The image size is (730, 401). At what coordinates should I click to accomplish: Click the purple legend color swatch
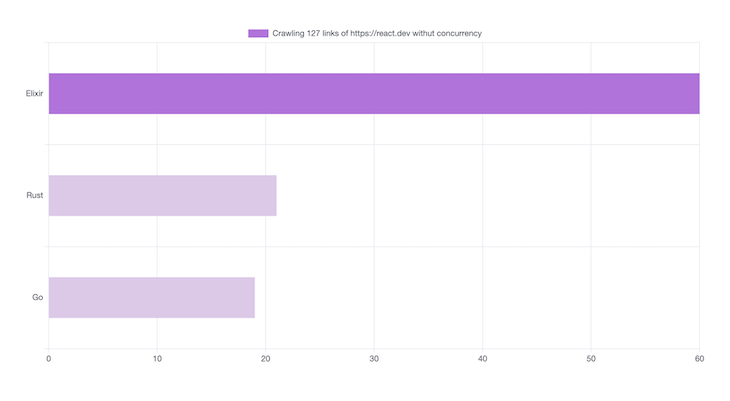258,33
